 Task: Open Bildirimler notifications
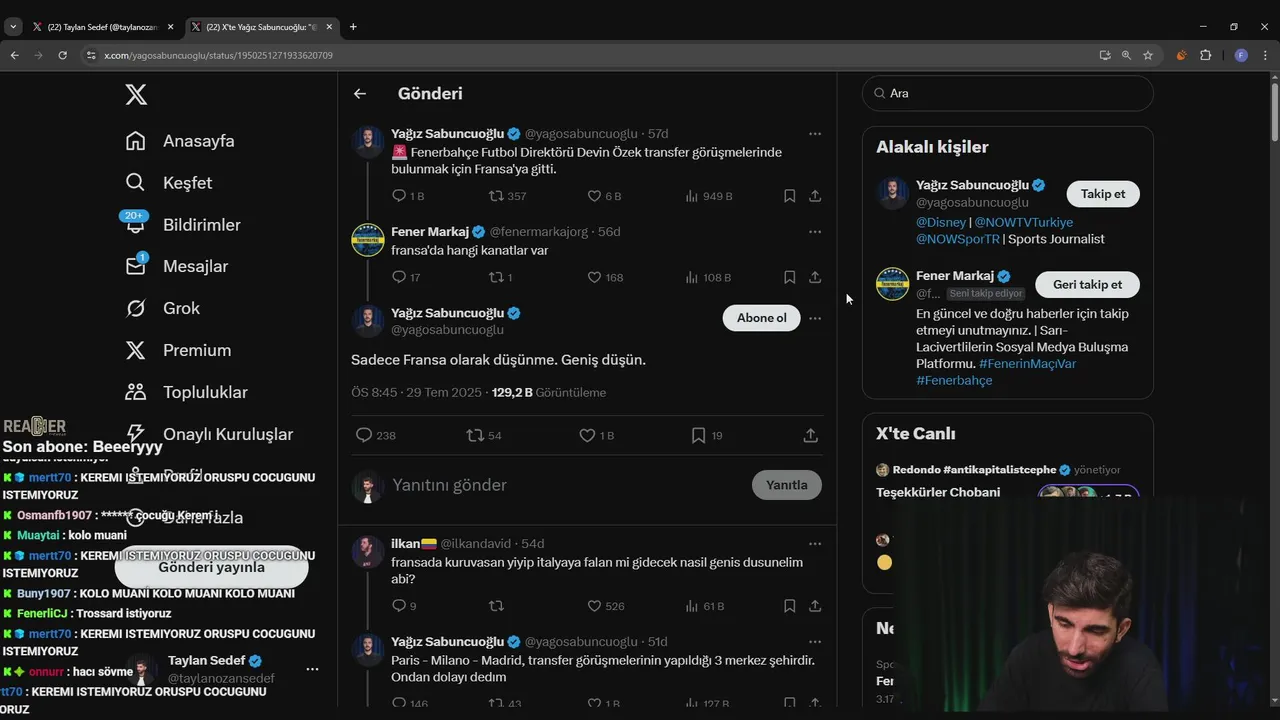[x=182, y=225]
